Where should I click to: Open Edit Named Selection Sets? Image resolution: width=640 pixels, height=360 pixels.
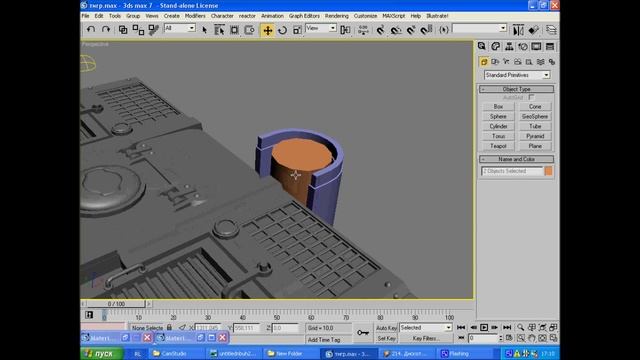(x=444, y=30)
